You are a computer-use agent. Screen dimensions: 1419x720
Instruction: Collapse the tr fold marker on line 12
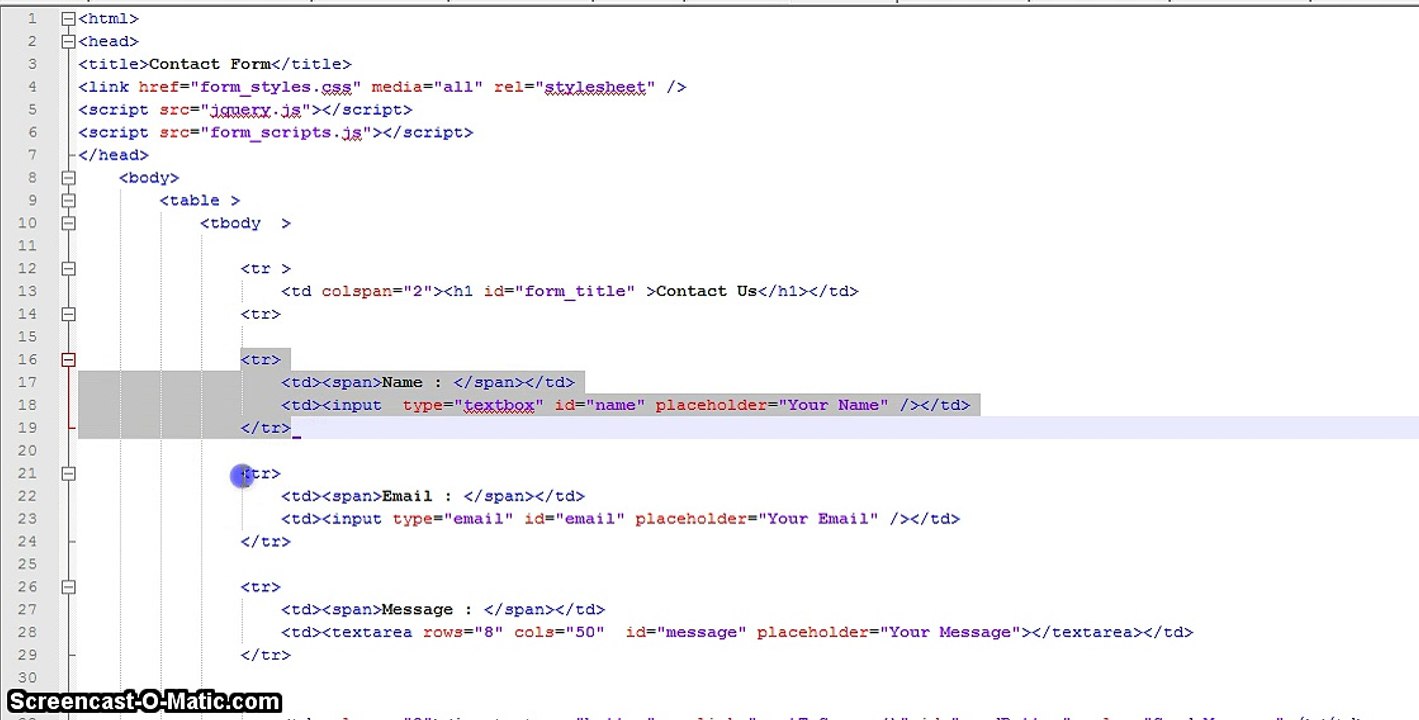(68, 269)
